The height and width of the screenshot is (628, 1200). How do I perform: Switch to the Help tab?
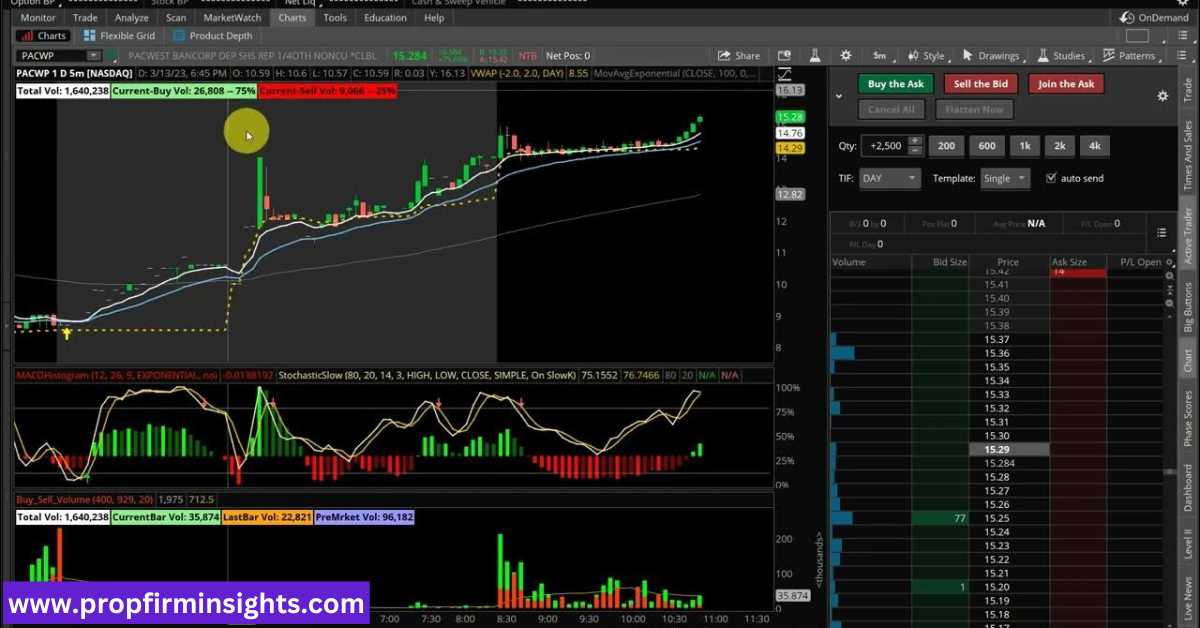tap(434, 18)
